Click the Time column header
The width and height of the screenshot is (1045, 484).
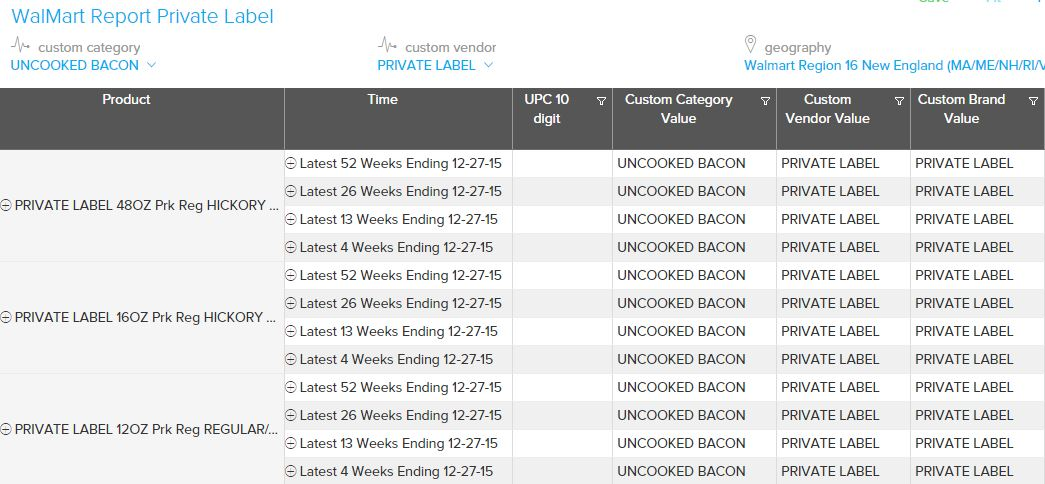tap(382, 100)
